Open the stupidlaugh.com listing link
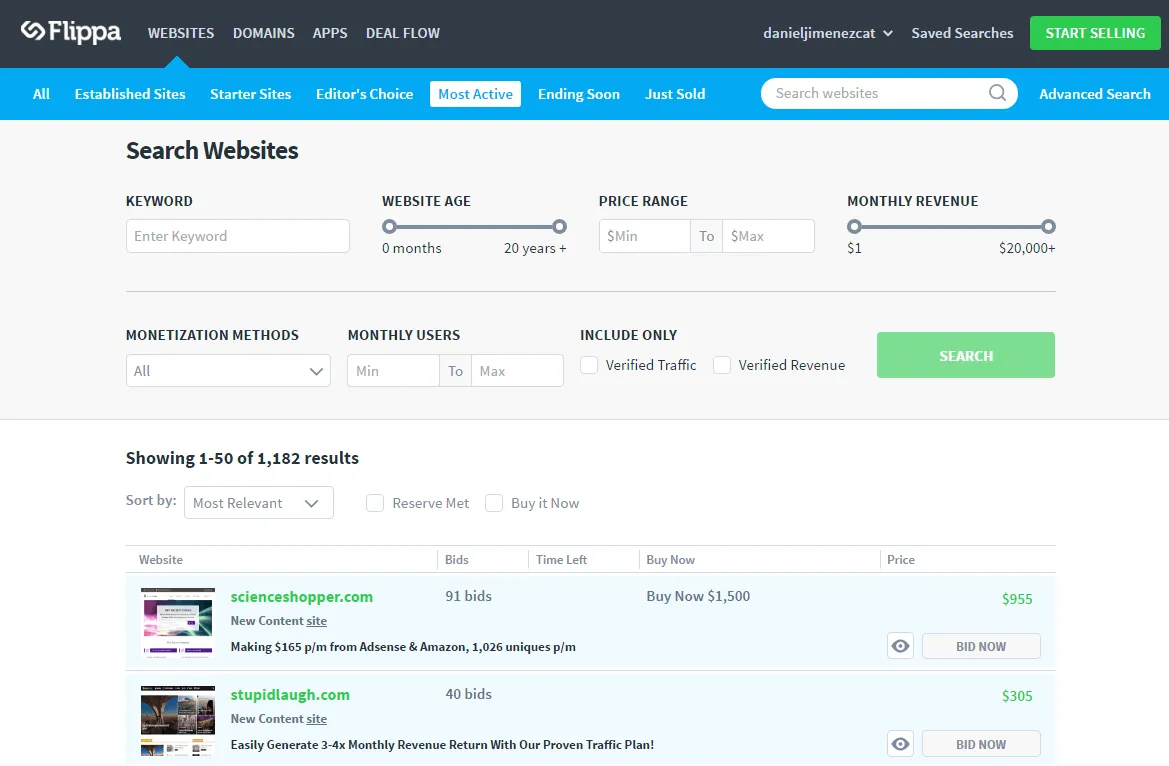 [290, 694]
